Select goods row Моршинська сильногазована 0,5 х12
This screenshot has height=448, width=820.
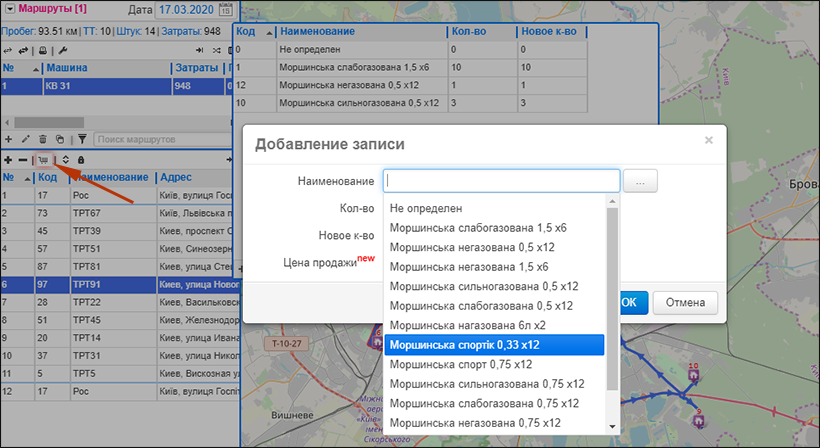click(x=411, y=103)
